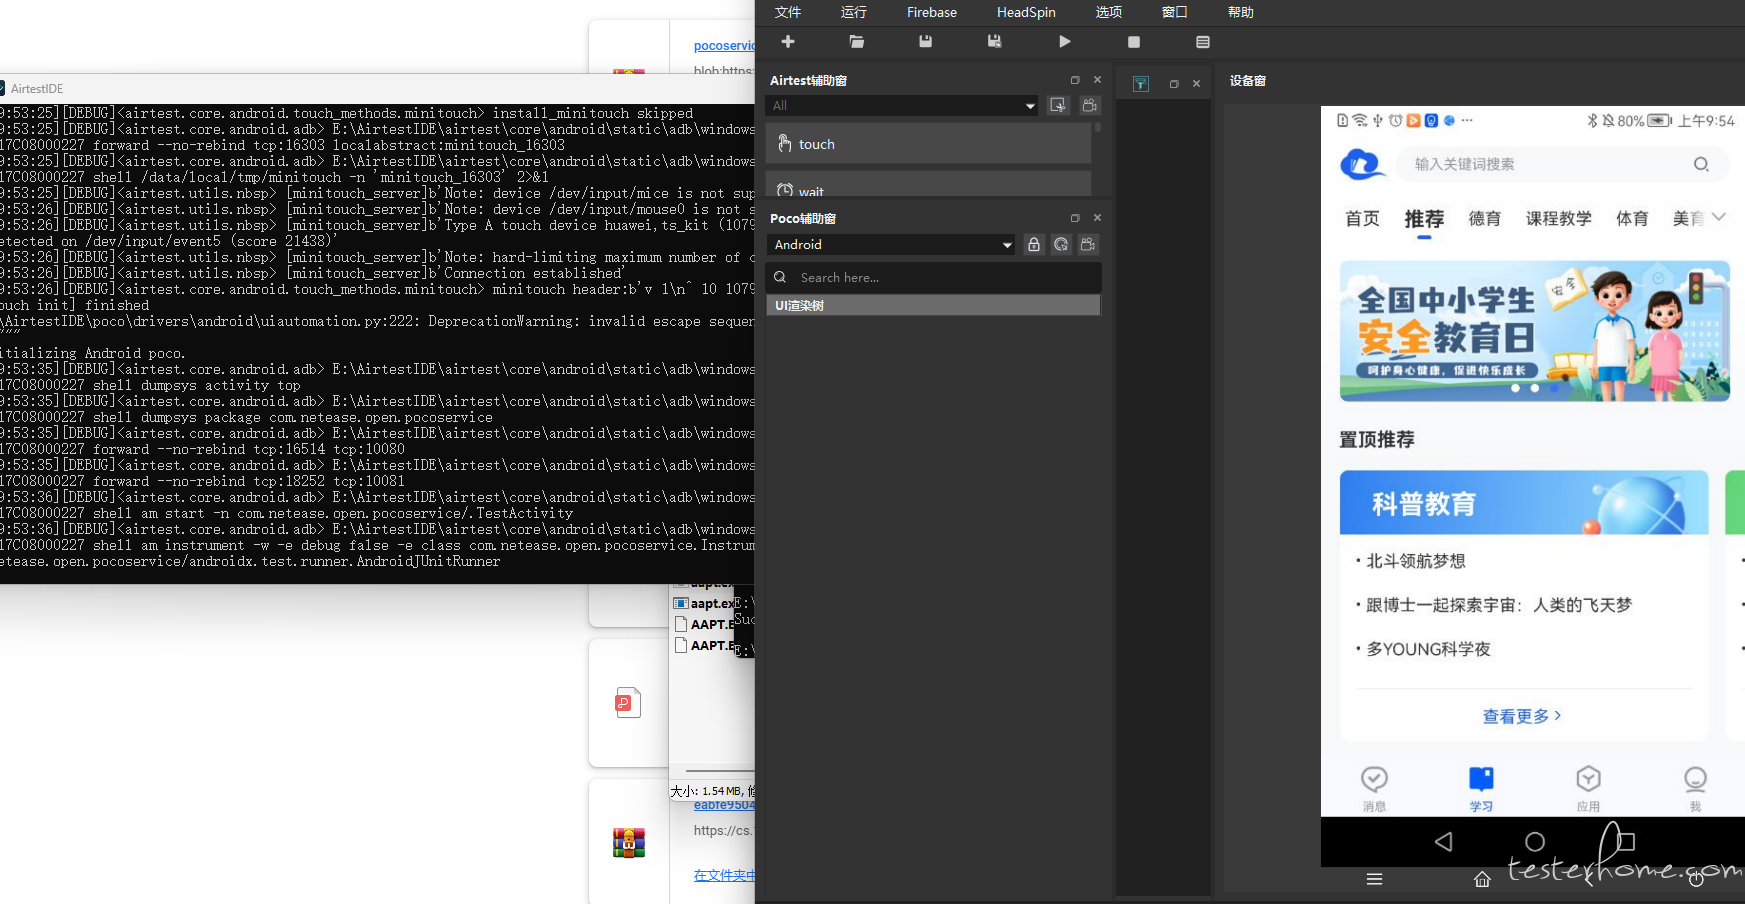The image size is (1745, 904).
Task: Undock the Airtest辅助窗 panel
Action: 1075,80
